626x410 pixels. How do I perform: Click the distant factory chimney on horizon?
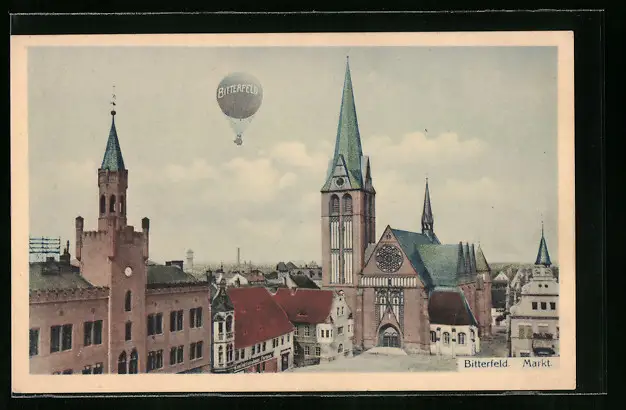[238, 256]
